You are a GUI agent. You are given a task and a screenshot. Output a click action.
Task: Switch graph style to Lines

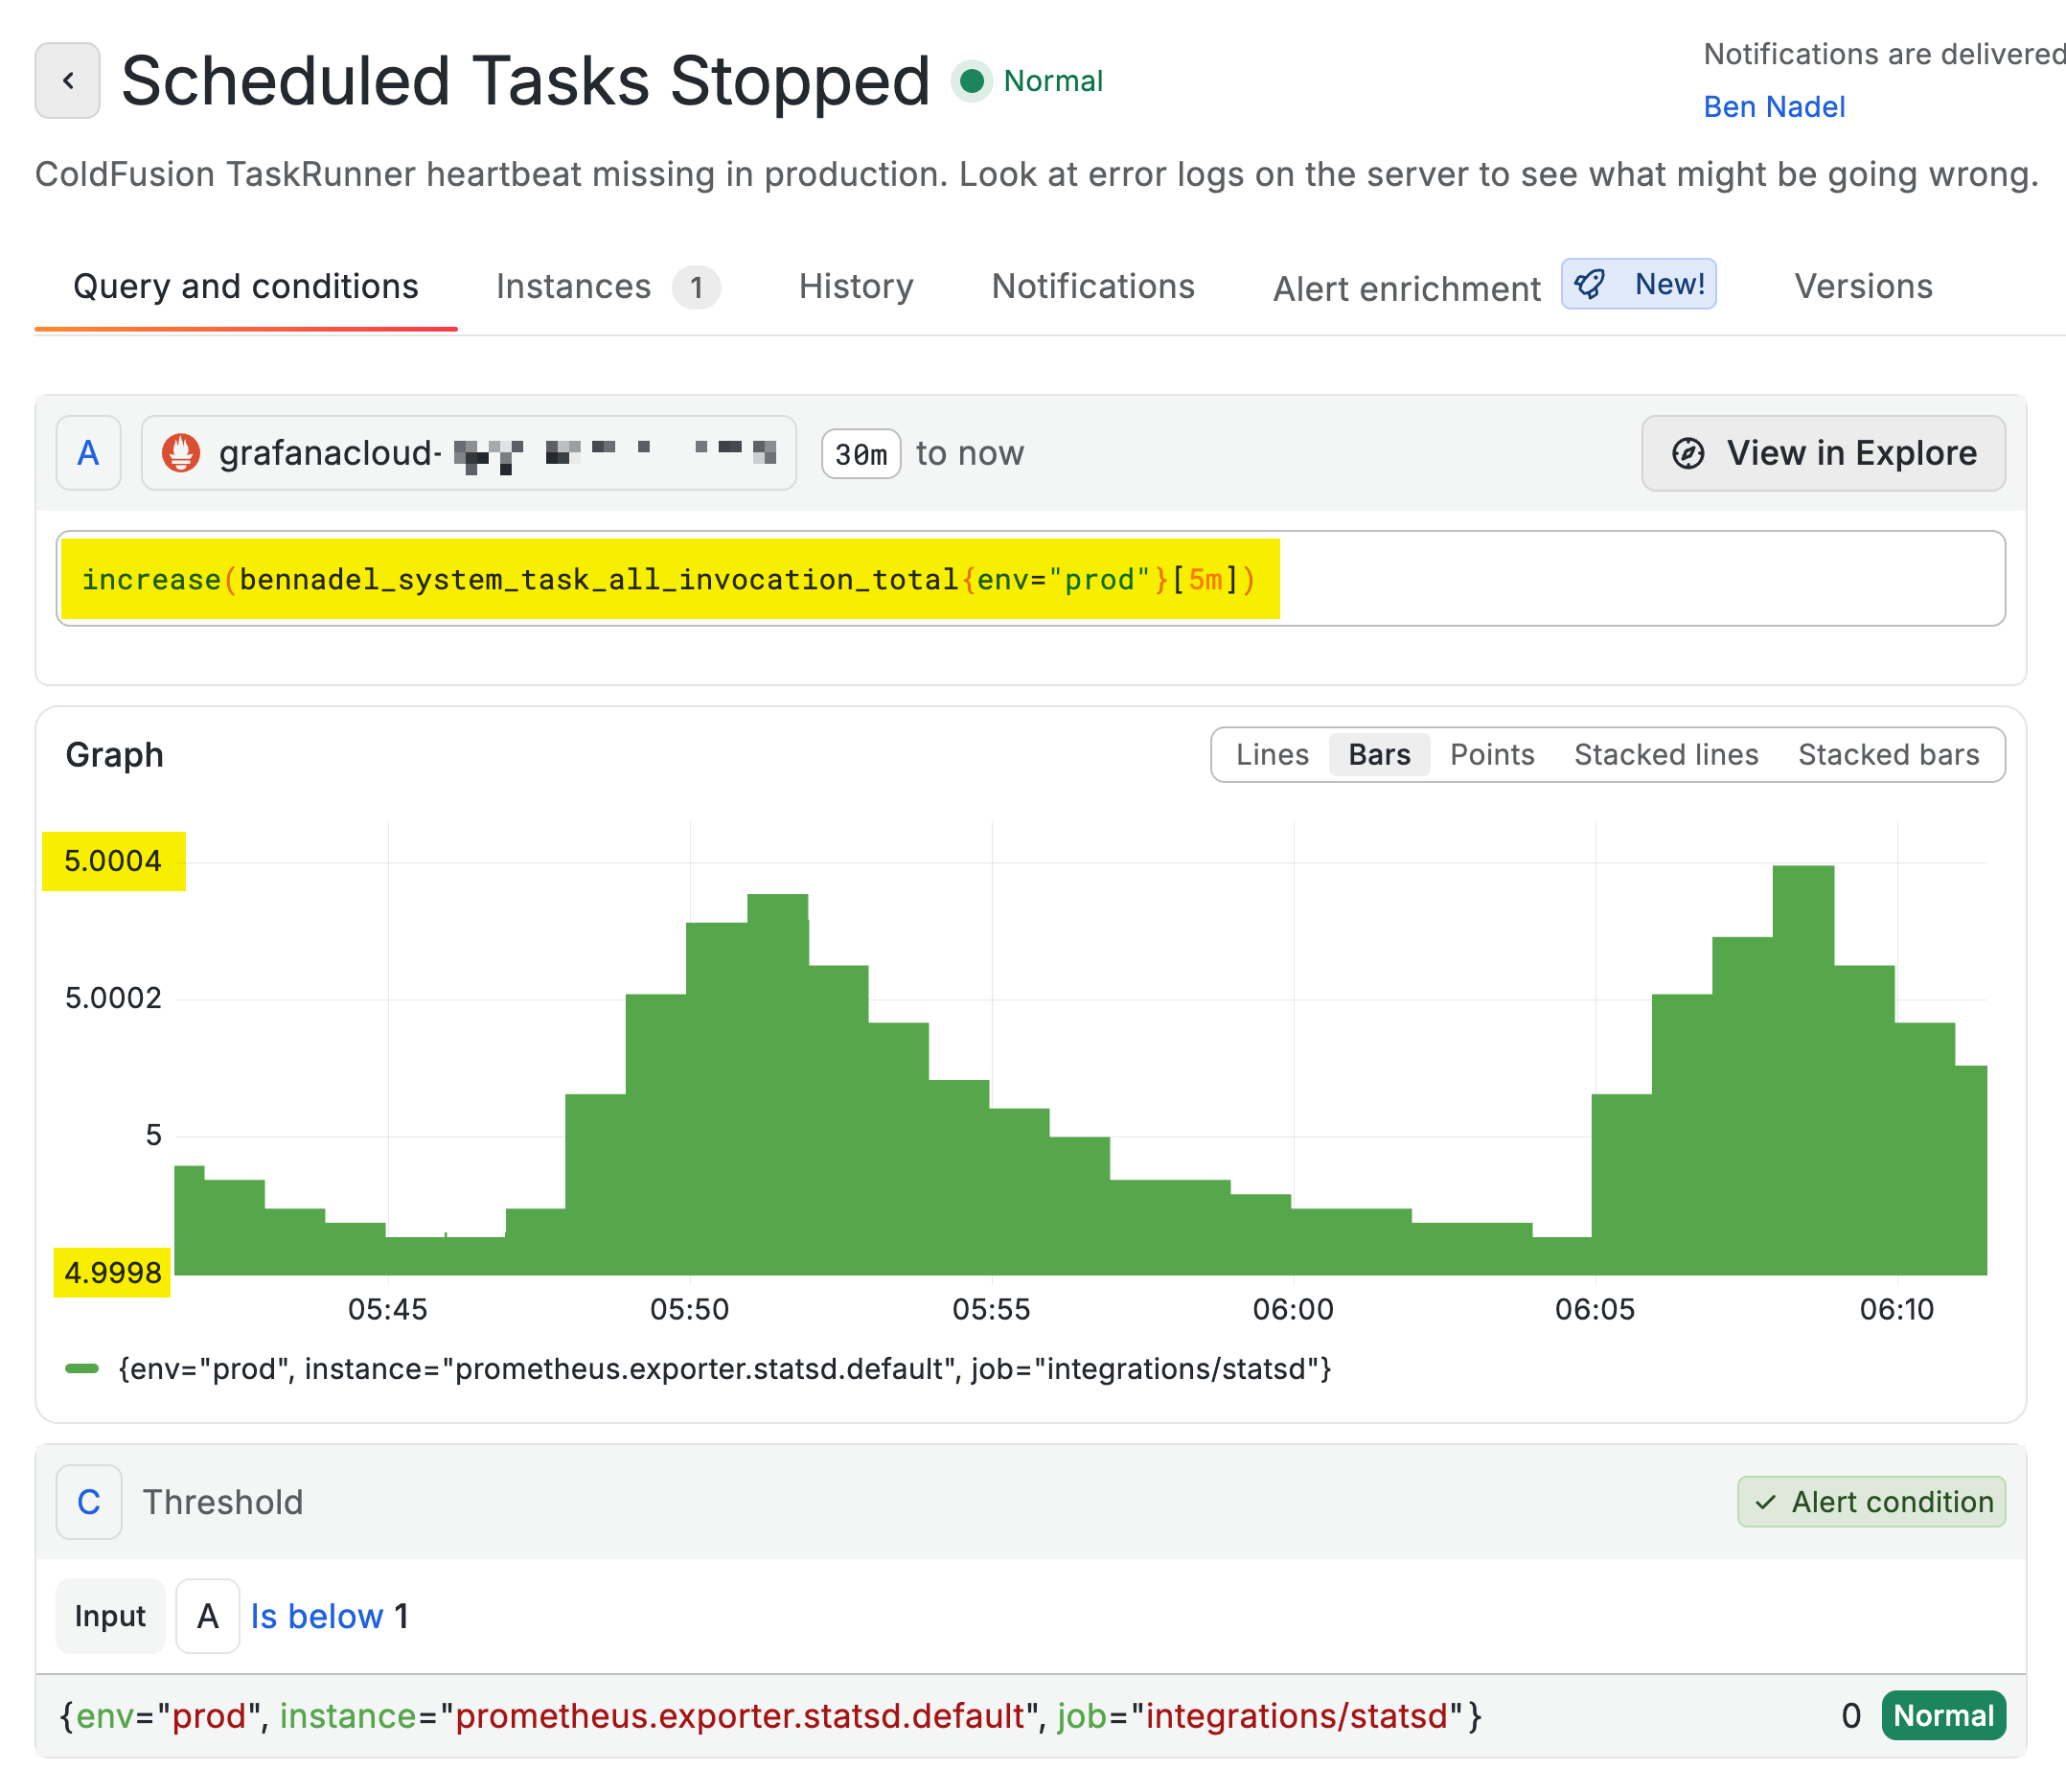tap(1272, 755)
